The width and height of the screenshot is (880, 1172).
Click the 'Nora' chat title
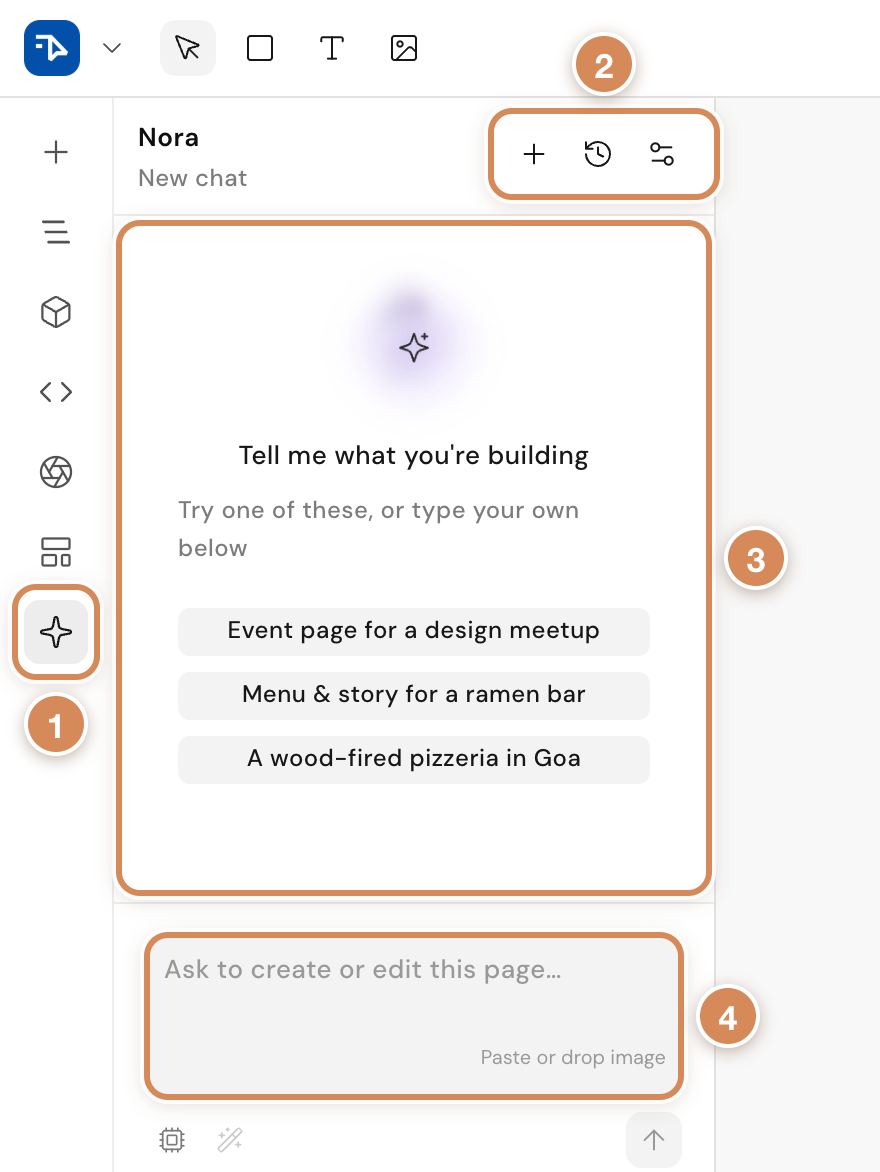click(169, 138)
